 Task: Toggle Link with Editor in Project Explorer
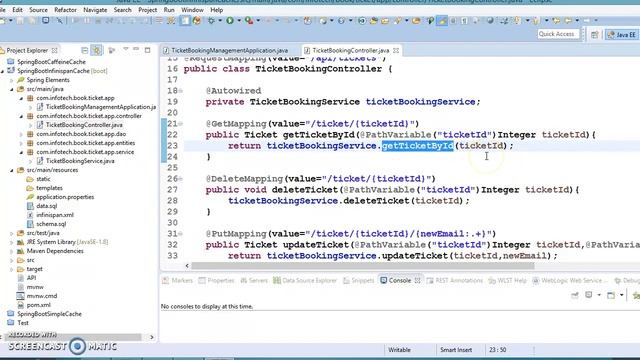[97, 50]
